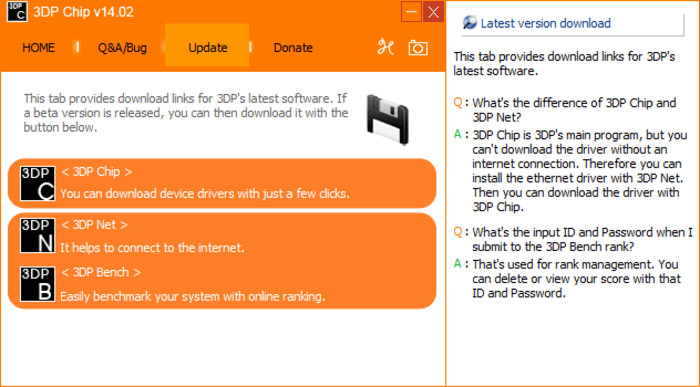The image size is (700, 387).
Task: Open the < 3DP Net > download link
Action: (94, 225)
